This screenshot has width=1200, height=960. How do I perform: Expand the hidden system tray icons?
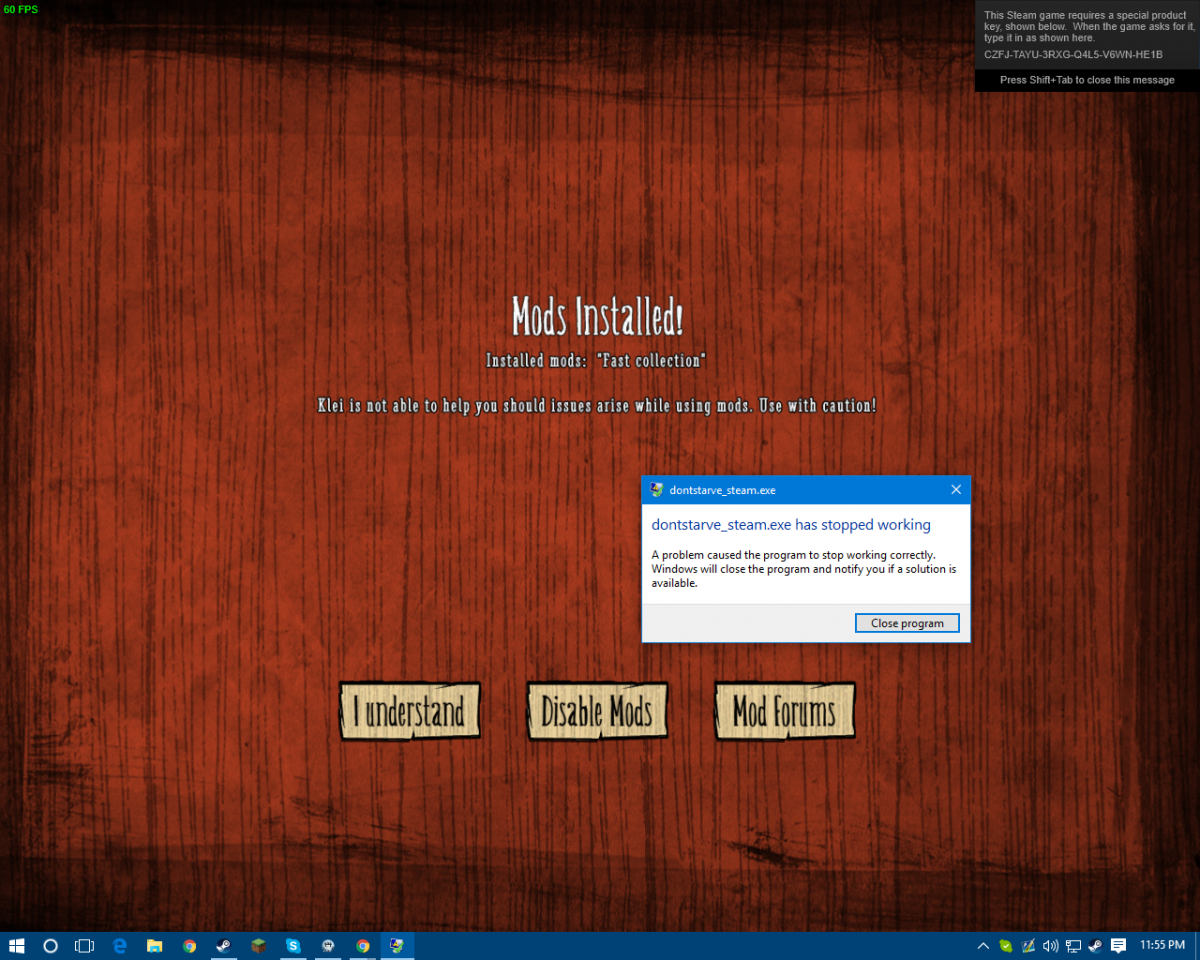pyautogui.click(x=983, y=945)
